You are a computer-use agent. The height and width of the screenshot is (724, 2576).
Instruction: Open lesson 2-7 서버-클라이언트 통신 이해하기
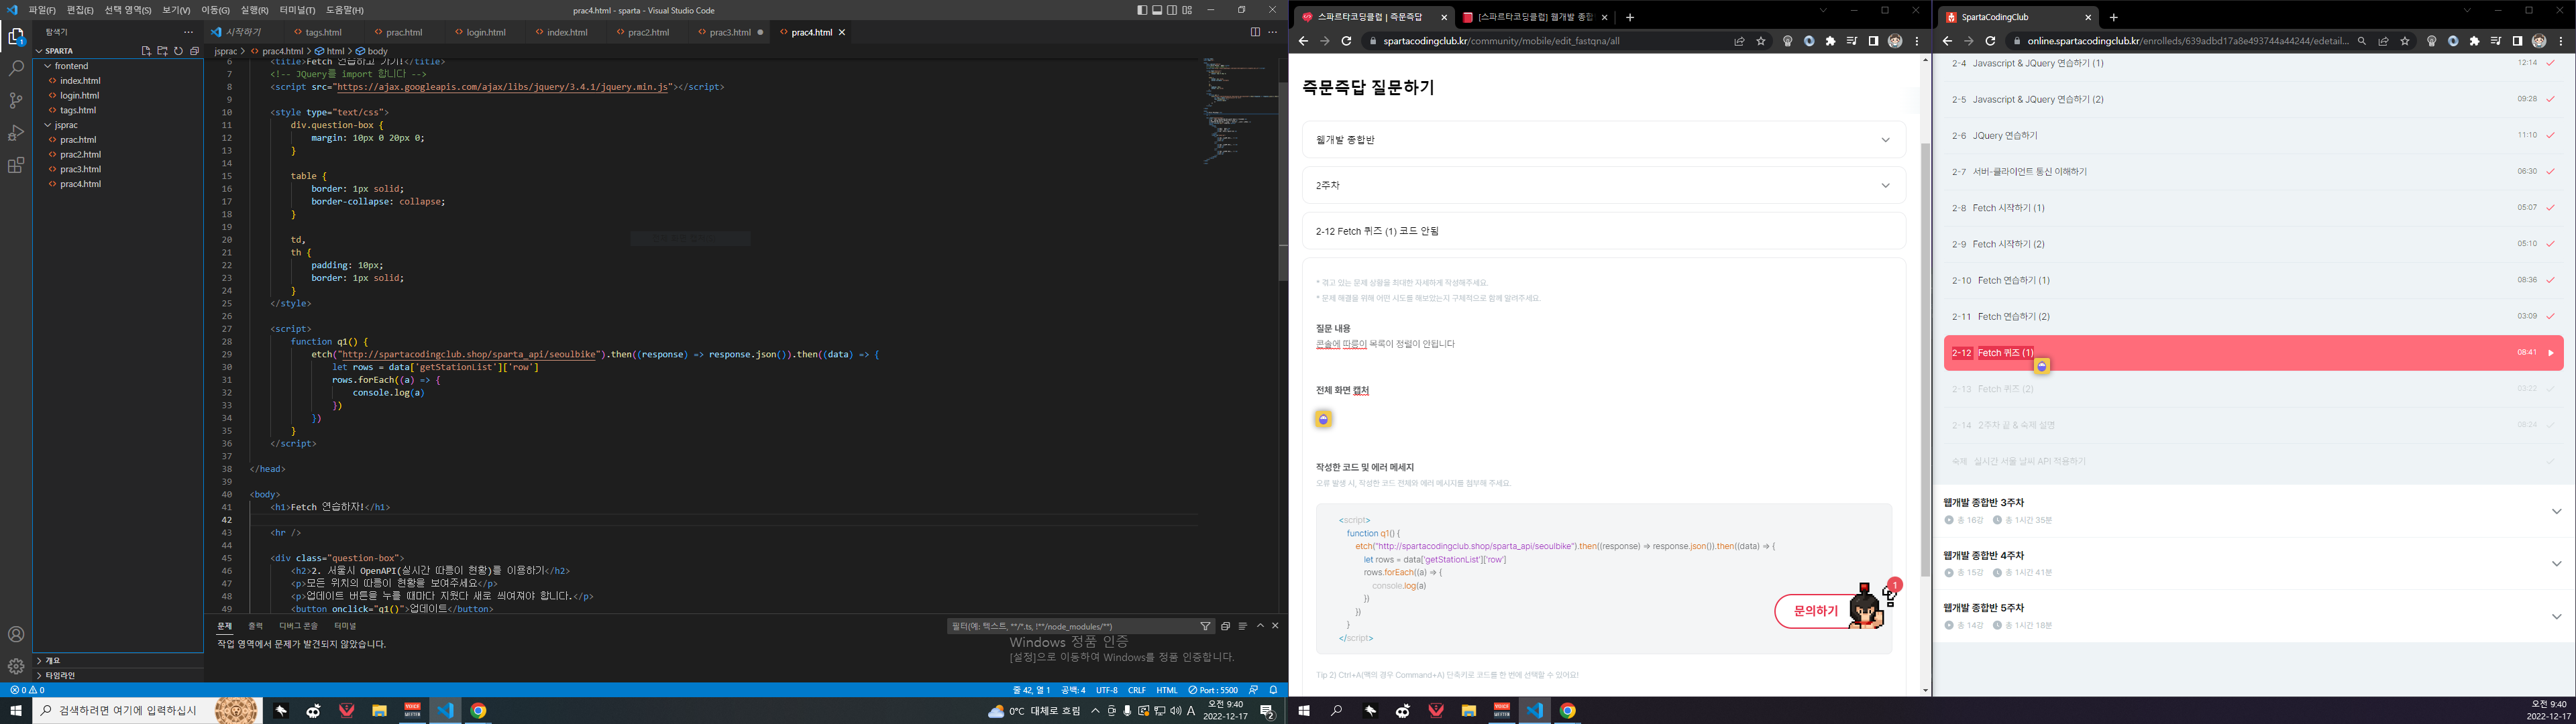2253,172
